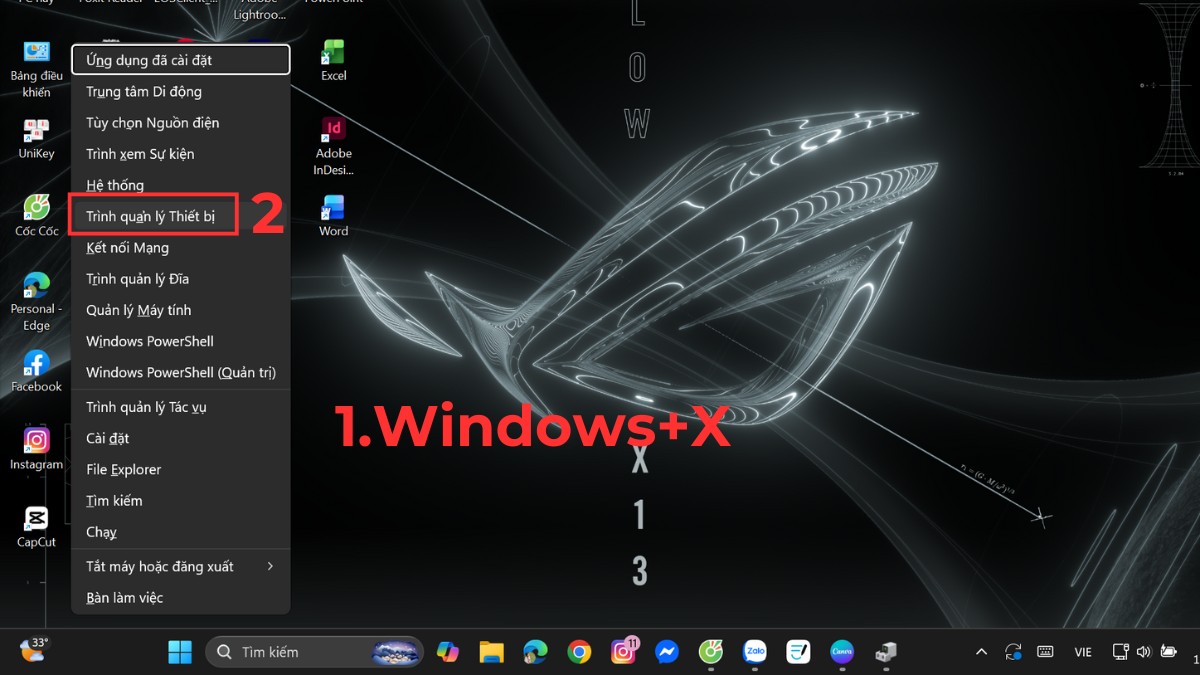This screenshot has height=675, width=1200.
Task: Select Ứng dụng đã cài đặt menu item
Action: pyautogui.click(x=181, y=60)
